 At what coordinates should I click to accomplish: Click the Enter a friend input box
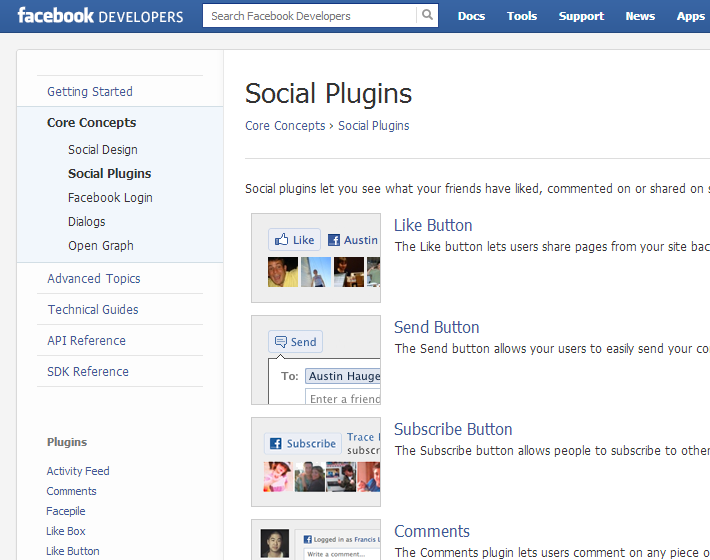coord(343,397)
